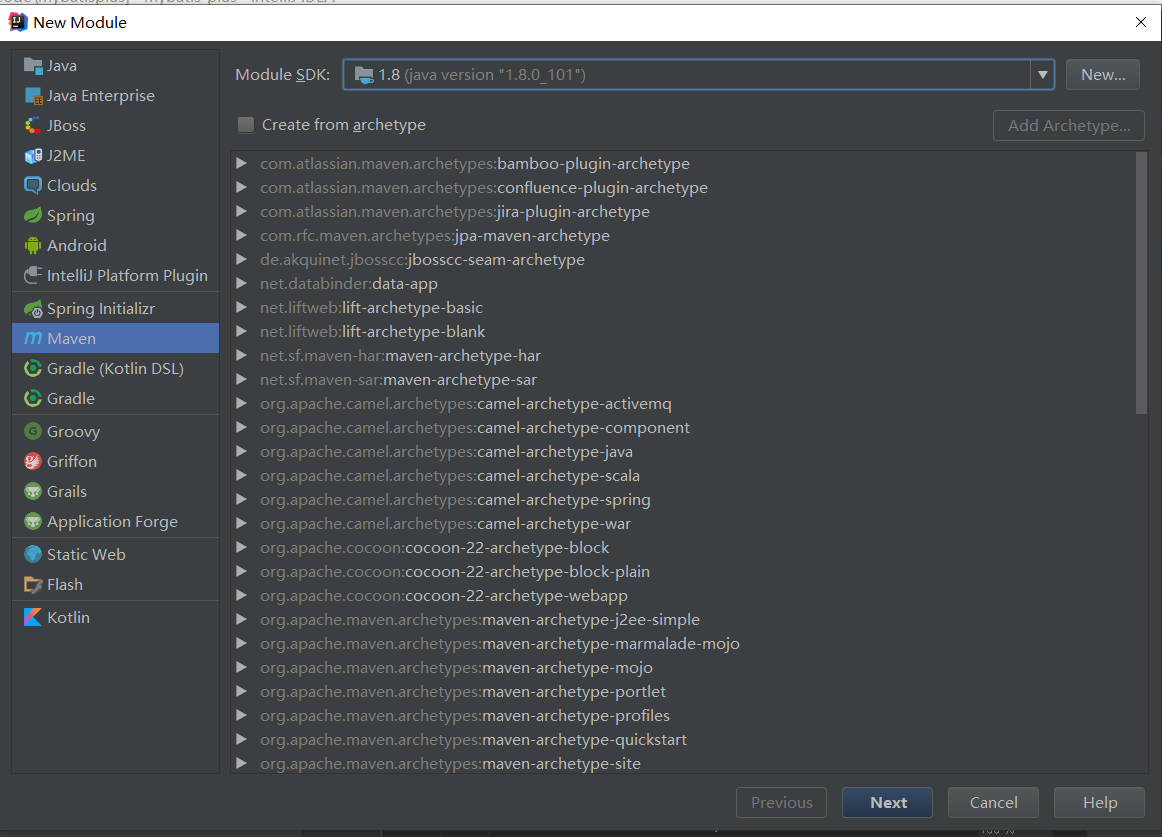Select camel-archetype-component text row
The width and height of the screenshot is (1162, 837).
tap(474, 428)
